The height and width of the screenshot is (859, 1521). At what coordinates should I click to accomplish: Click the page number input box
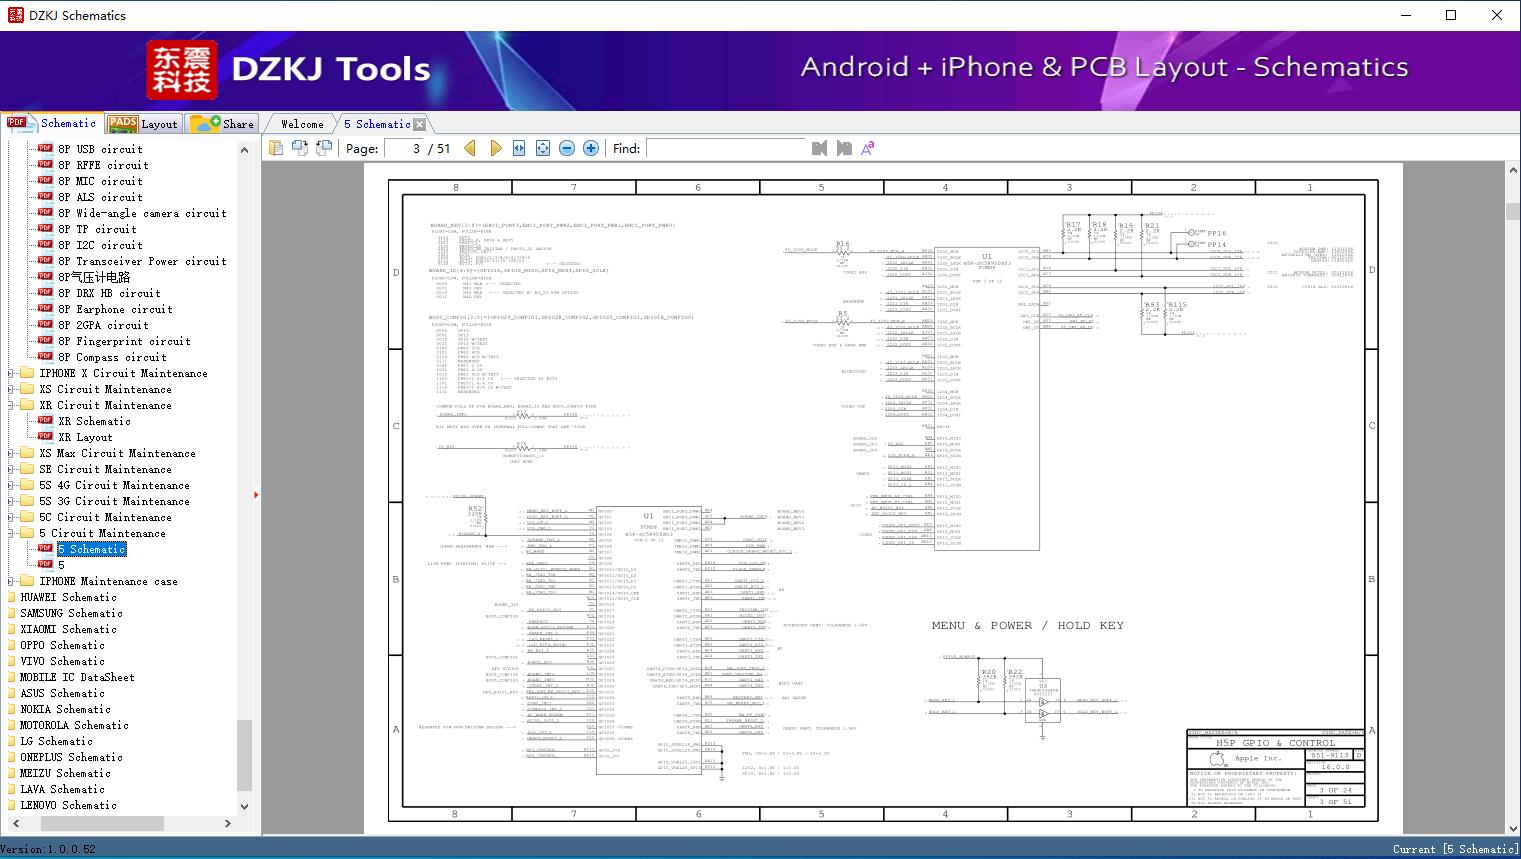405,148
